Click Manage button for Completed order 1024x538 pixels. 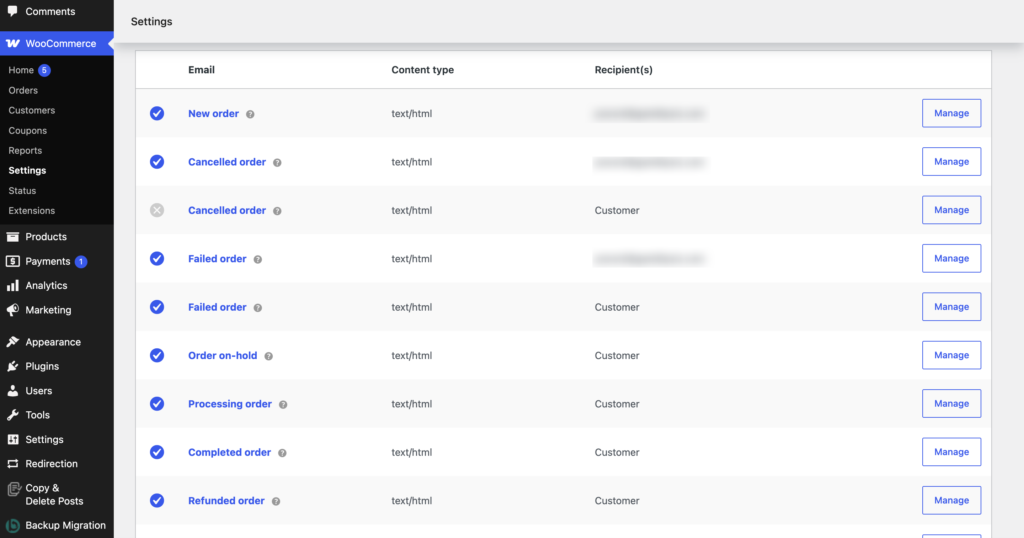tap(952, 452)
